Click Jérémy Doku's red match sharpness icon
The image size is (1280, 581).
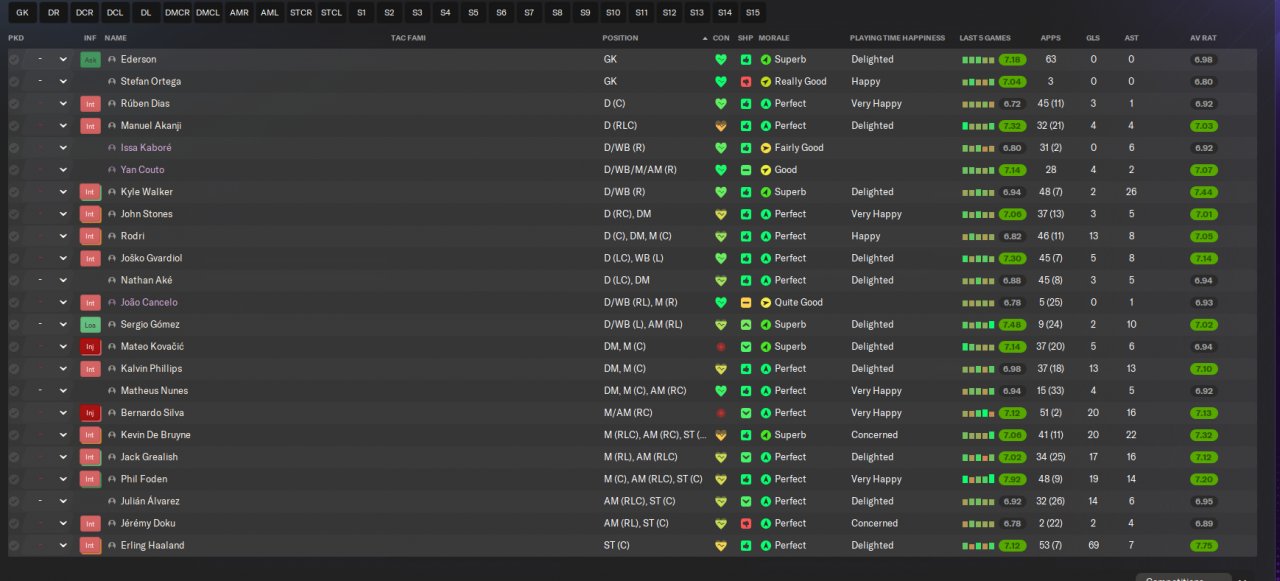[745, 523]
